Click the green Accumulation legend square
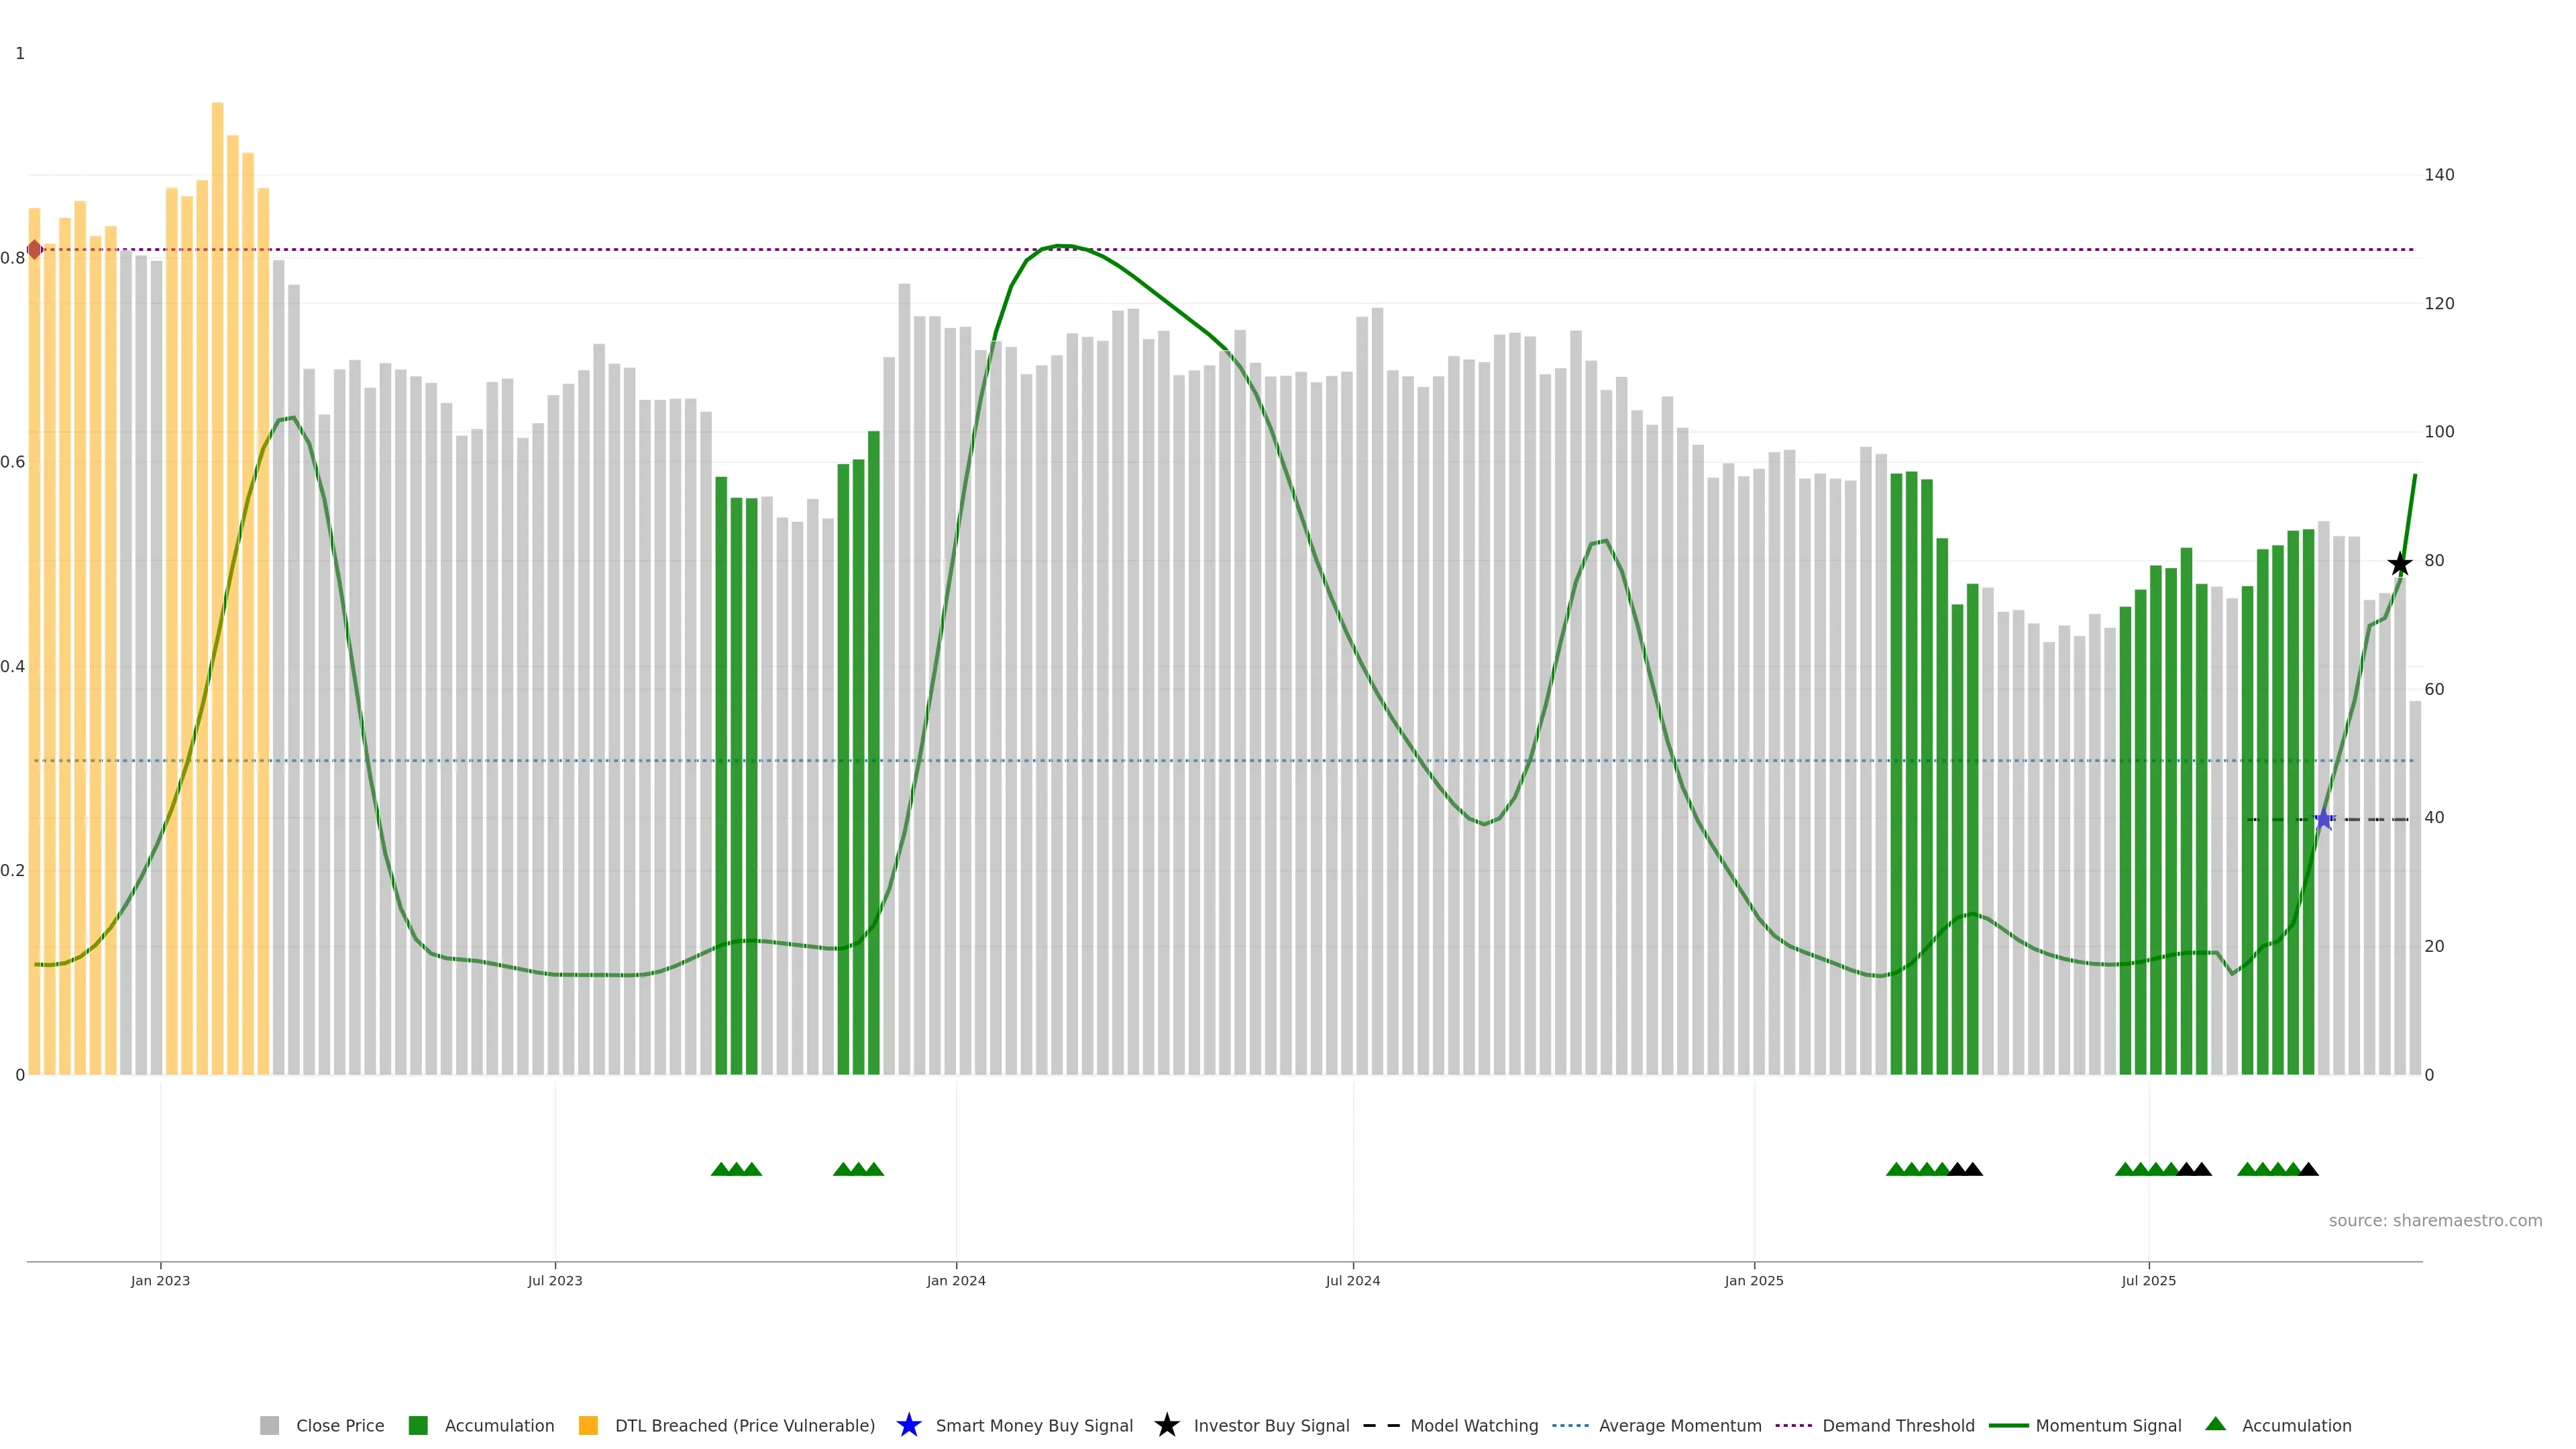Image resolution: width=2576 pixels, height=1449 pixels. point(418,1425)
